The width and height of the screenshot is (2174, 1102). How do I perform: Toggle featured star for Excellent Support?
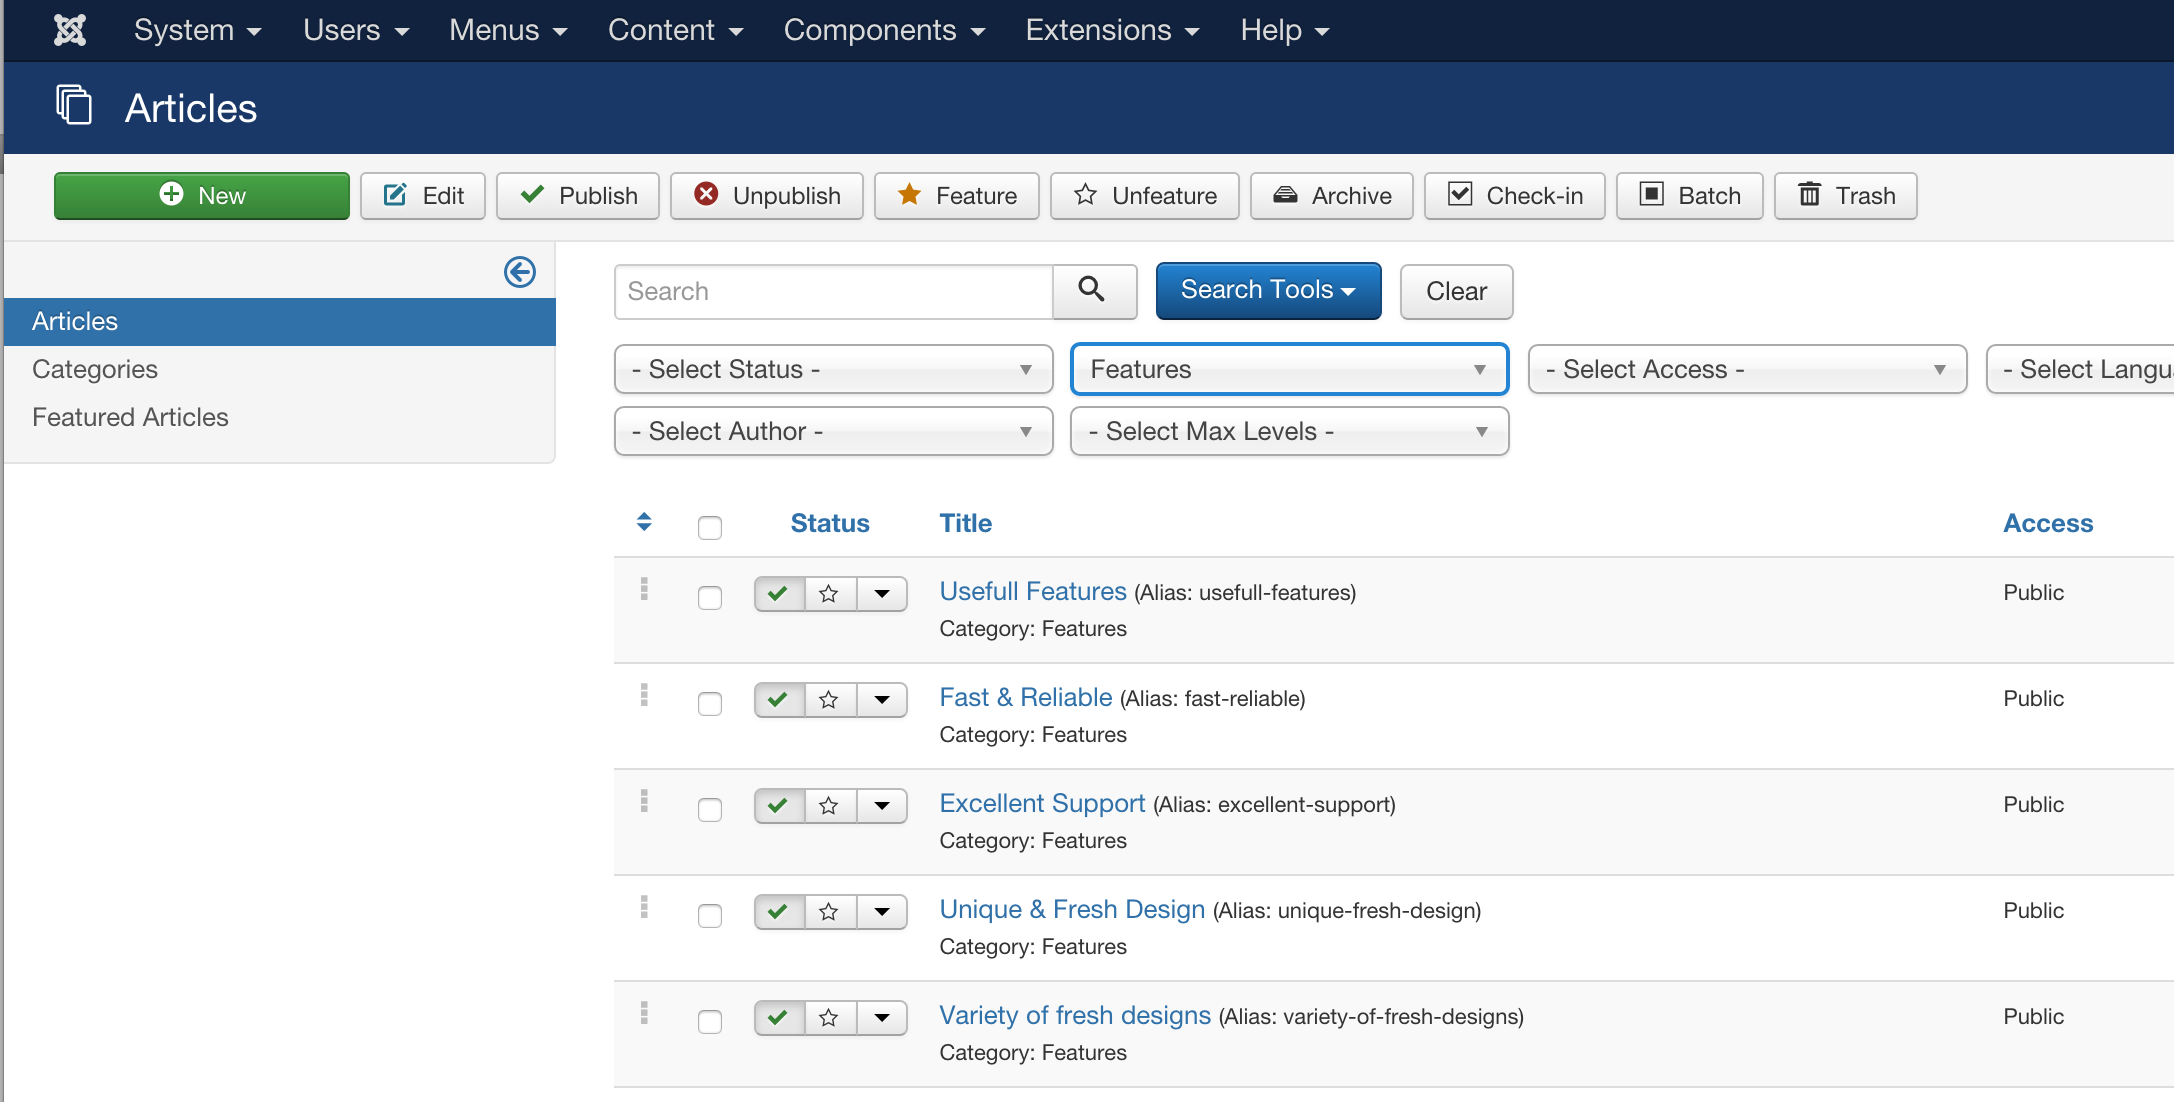(x=830, y=806)
